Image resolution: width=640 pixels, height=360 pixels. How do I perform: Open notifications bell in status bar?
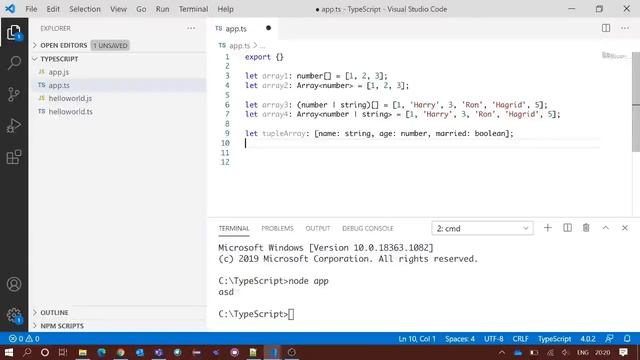coord(627,339)
